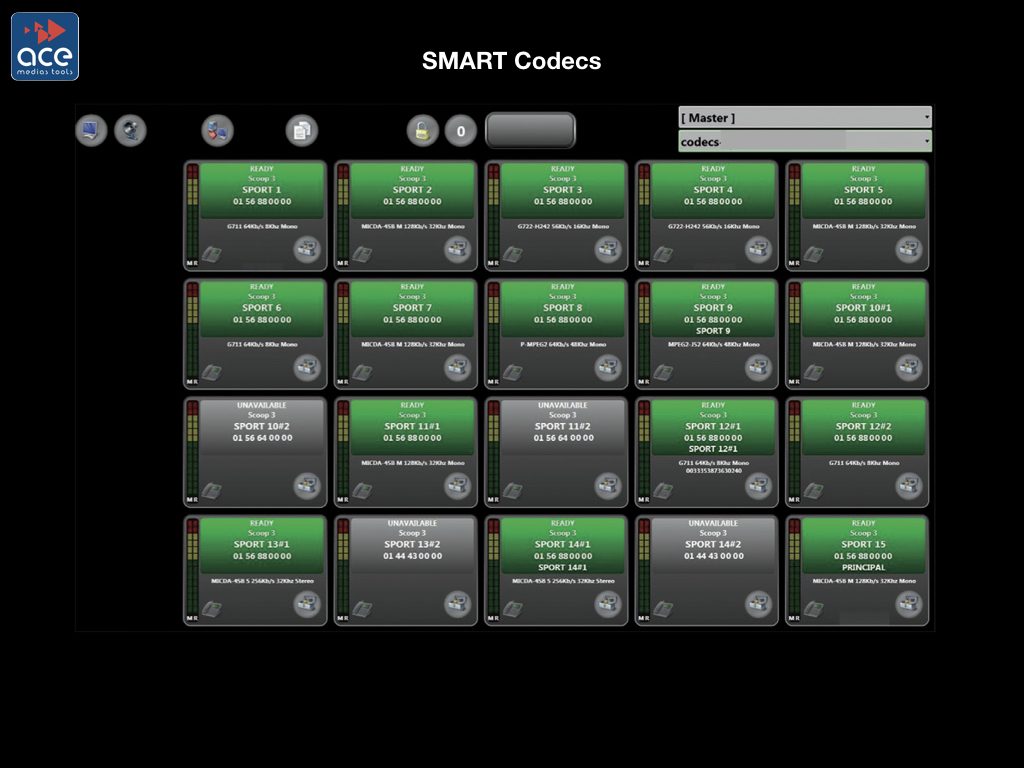
Task: Click the computer monitor icon in toolbar
Action: click(x=91, y=131)
